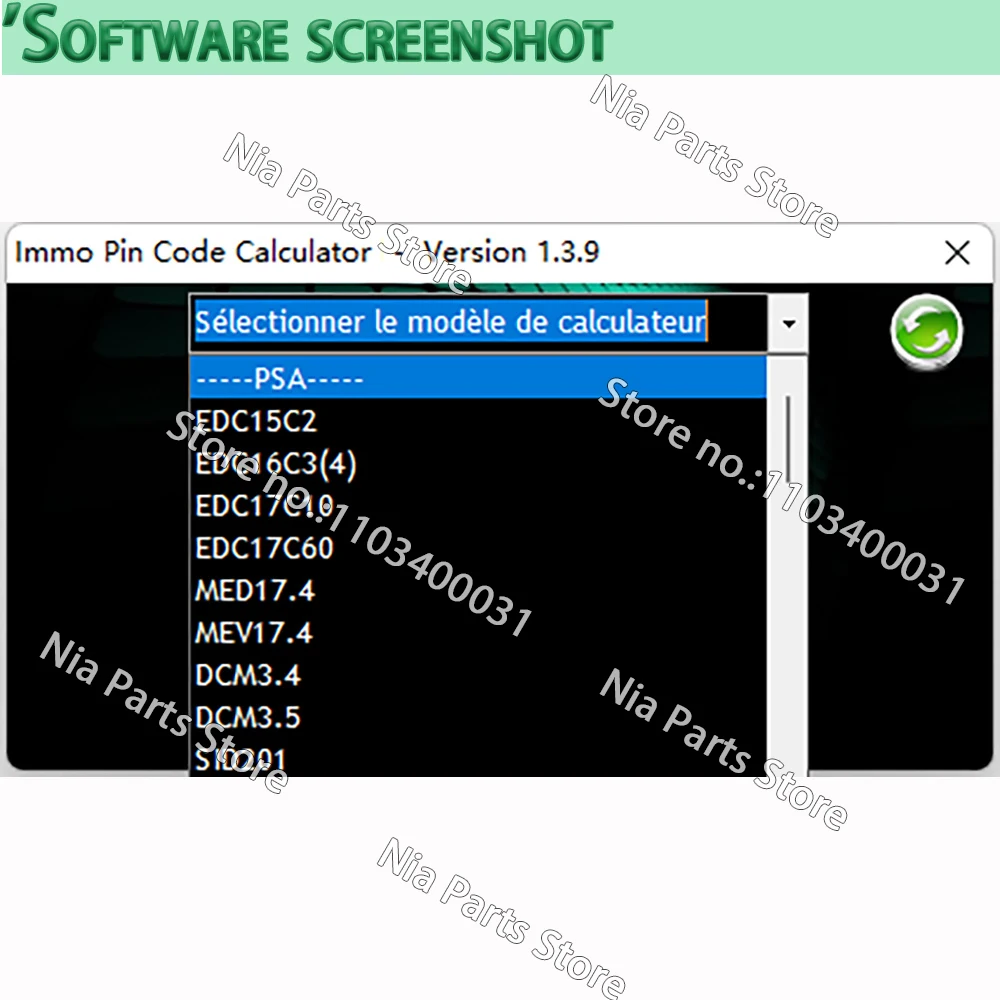The height and width of the screenshot is (1000, 1000).
Task: Click the 'Sélectionner le modèle de calculateur' field
Action: point(479,322)
